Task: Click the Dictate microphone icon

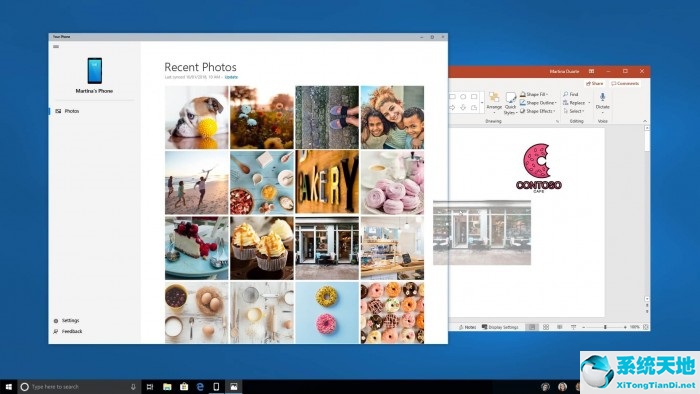Action: [602, 97]
